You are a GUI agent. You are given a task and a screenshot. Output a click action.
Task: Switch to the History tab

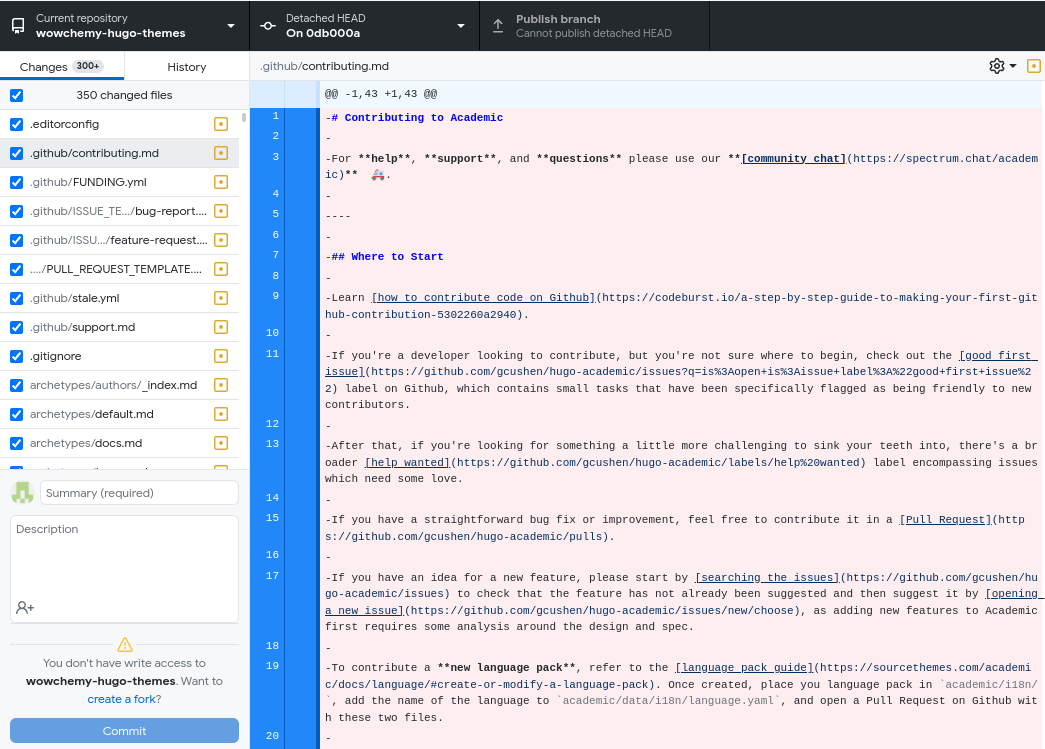187,67
